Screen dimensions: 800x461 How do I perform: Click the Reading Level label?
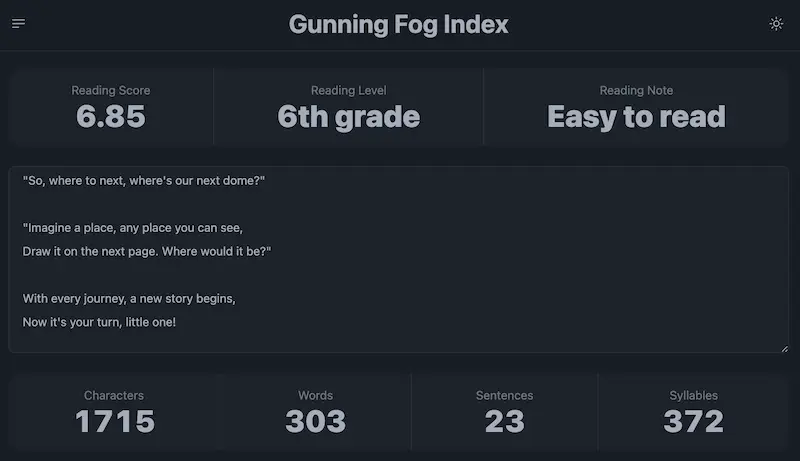click(348, 90)
